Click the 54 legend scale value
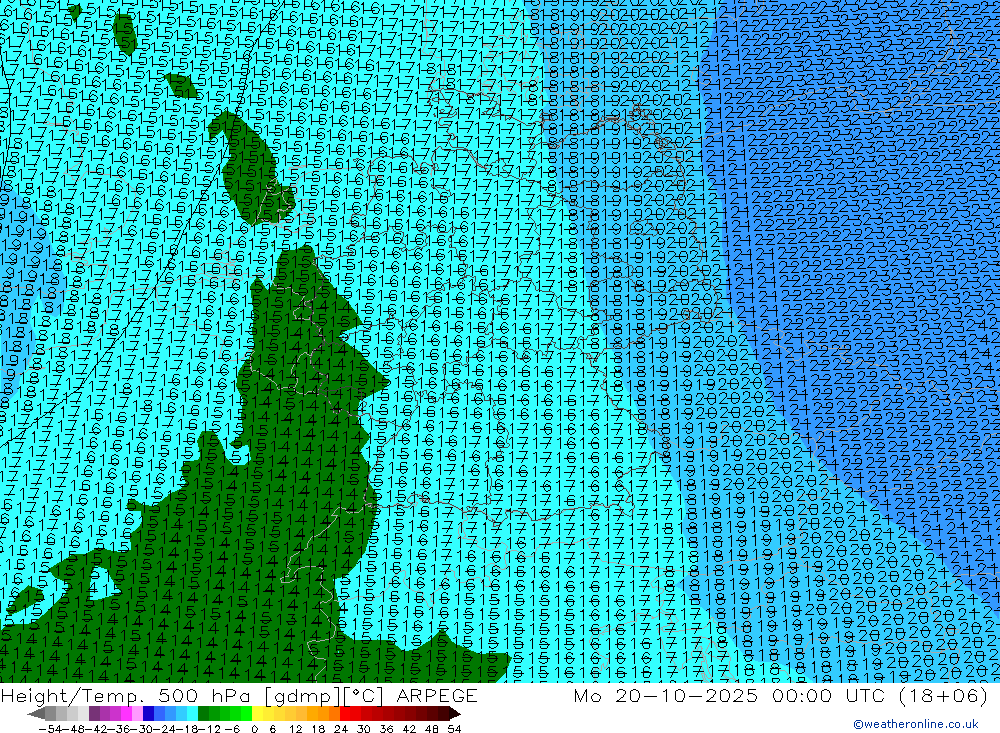This screenshot has width=1000, height=733. point(454,729)
